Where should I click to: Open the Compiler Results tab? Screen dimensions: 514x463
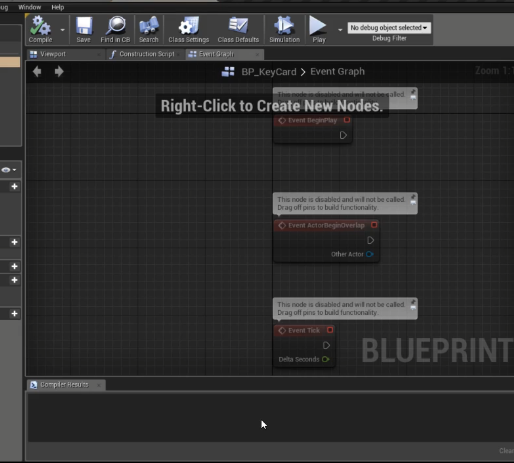point(64,385)
